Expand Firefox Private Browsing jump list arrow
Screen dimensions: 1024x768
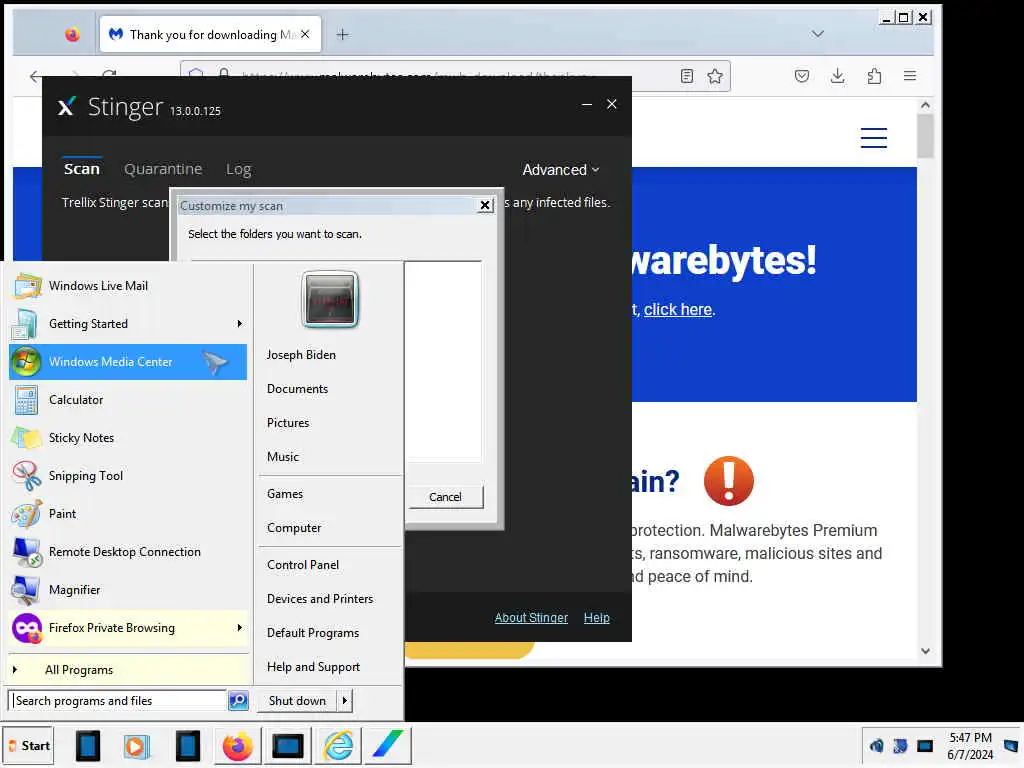(x=240, y=628)
